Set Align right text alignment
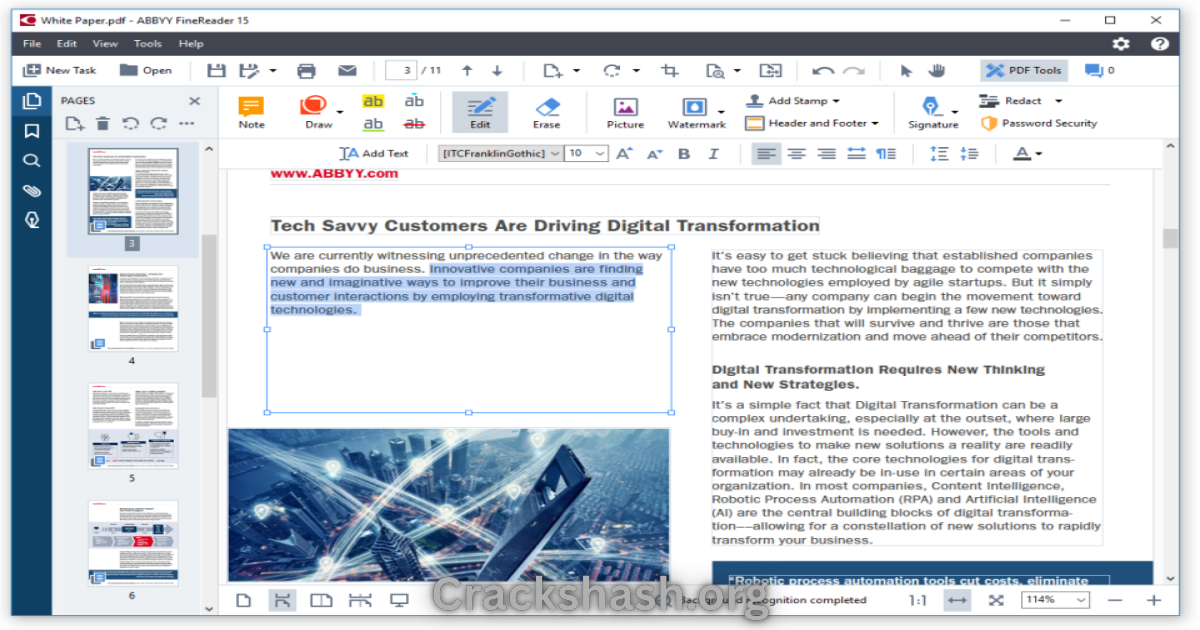The width and height of the screenshot is (1200, 630). click(826, 153)
